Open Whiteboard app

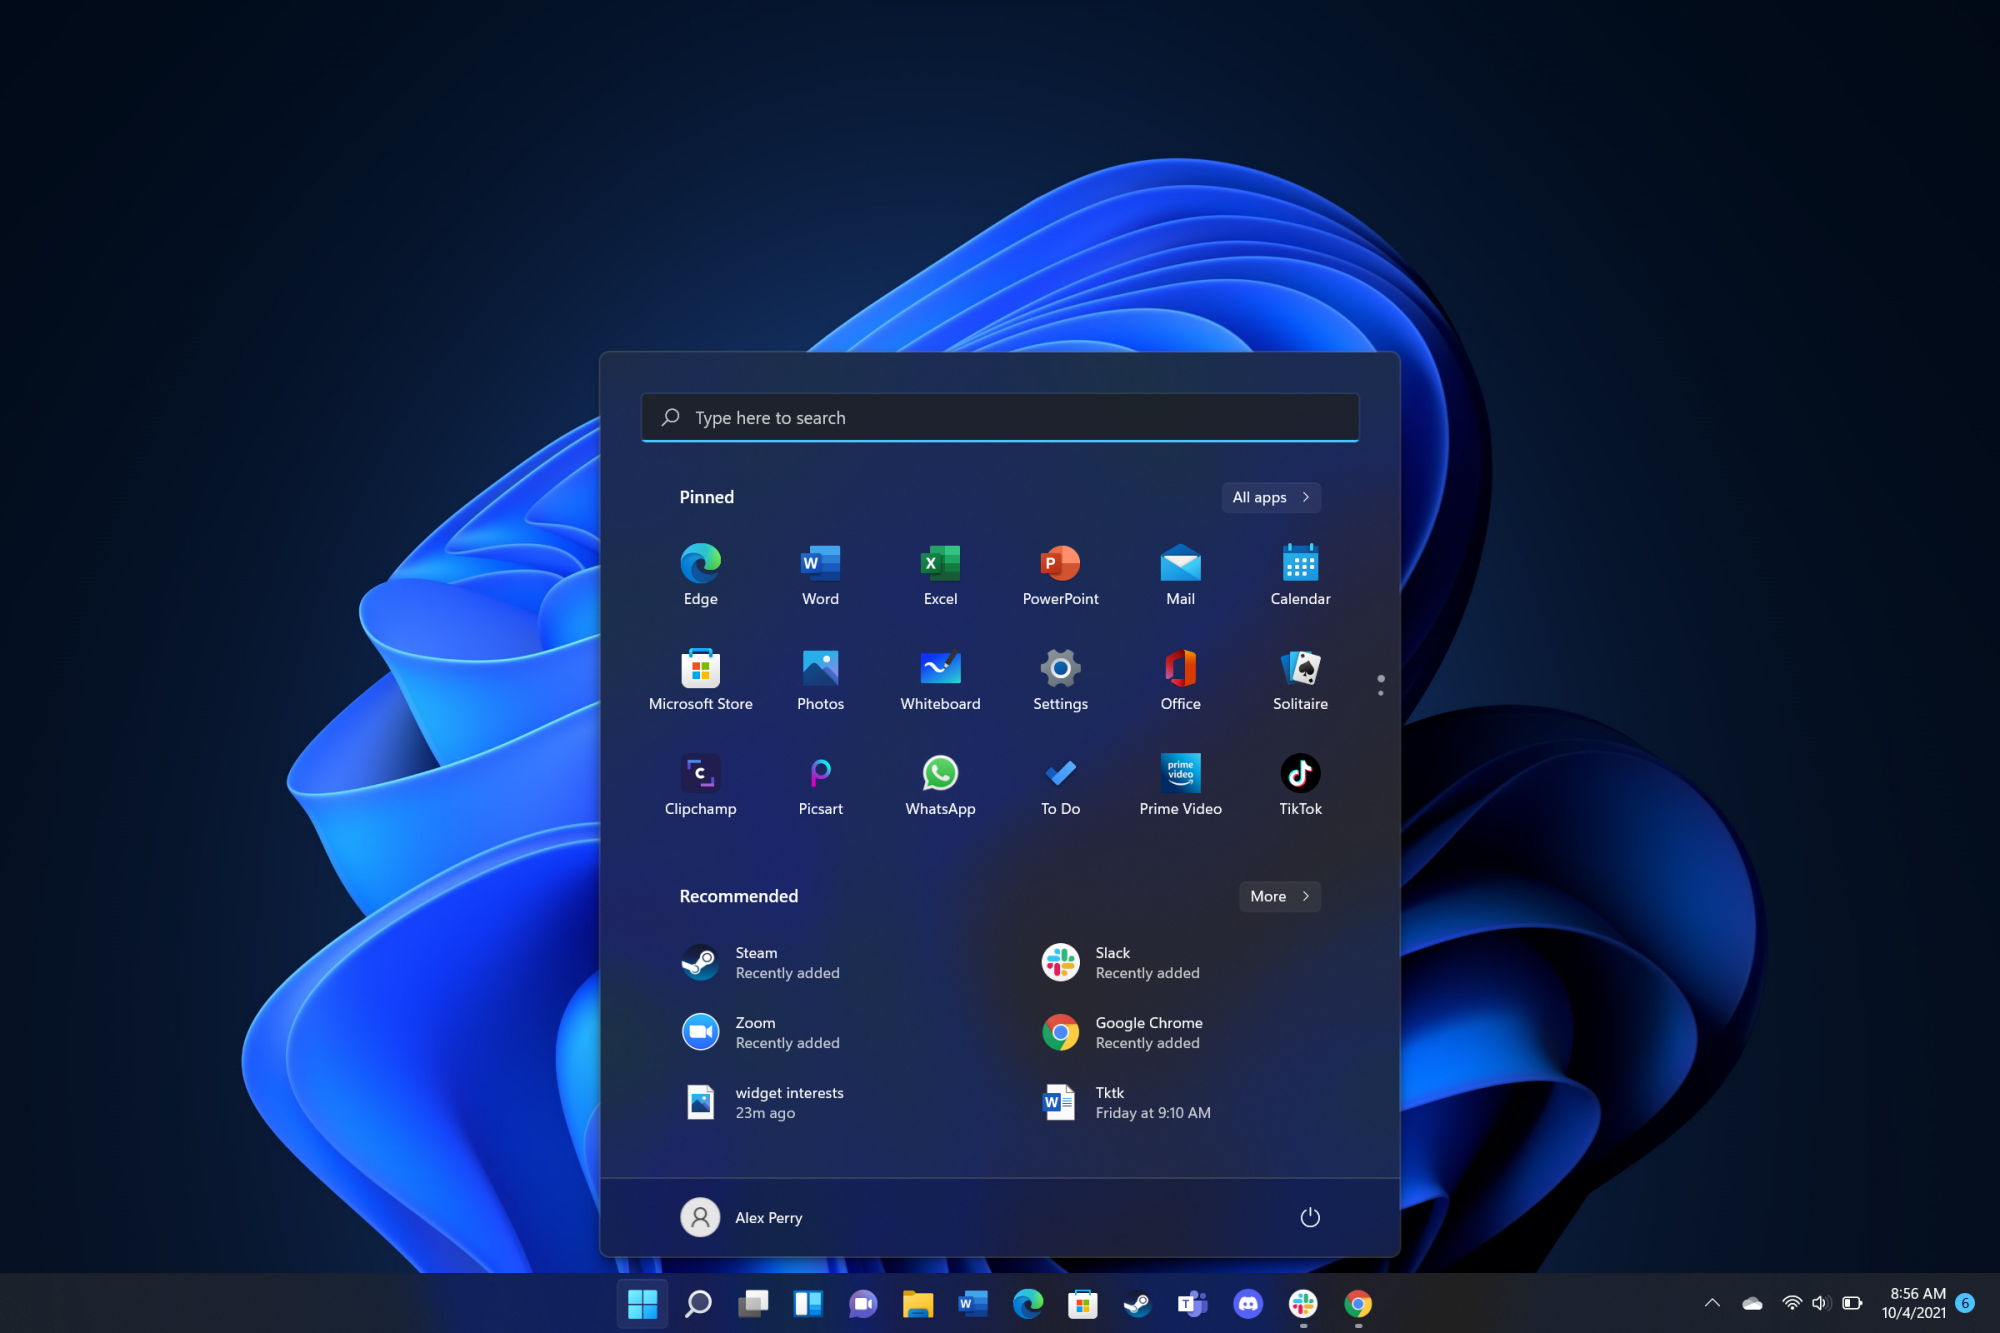(940, 680)
